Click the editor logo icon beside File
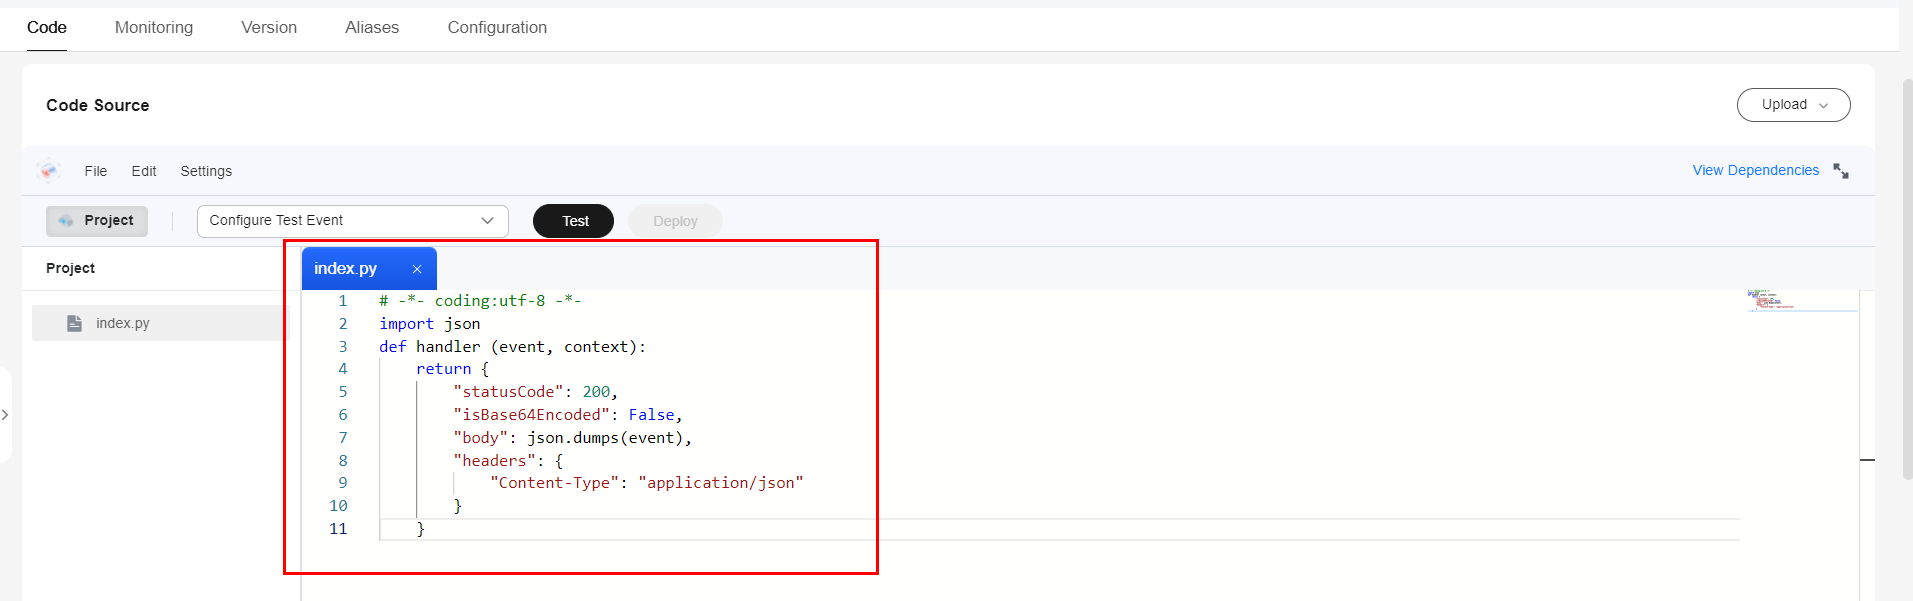This screenshot has width=1913, height=601. click(x=48, y=171)
